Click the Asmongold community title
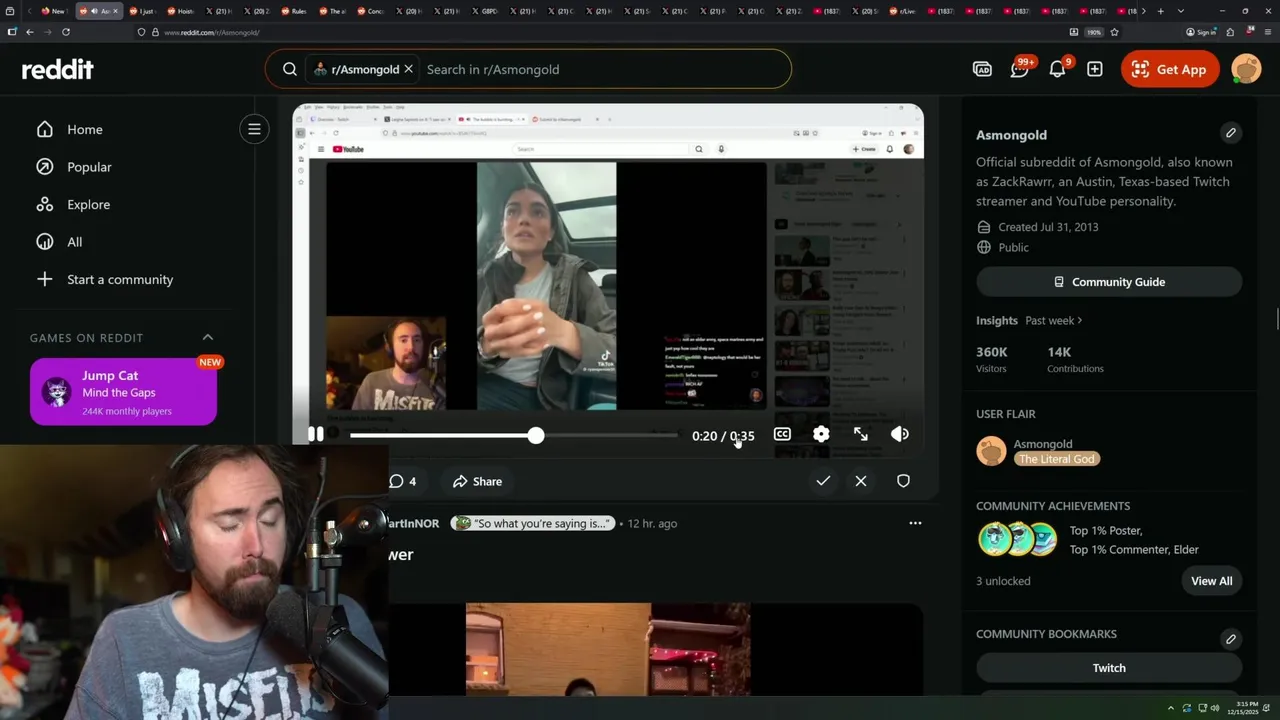 pyautogui.click(x=1011, y=135)
